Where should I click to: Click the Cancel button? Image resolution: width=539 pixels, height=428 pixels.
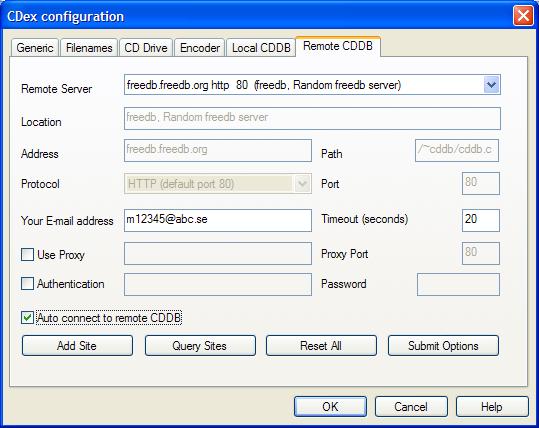411,407
